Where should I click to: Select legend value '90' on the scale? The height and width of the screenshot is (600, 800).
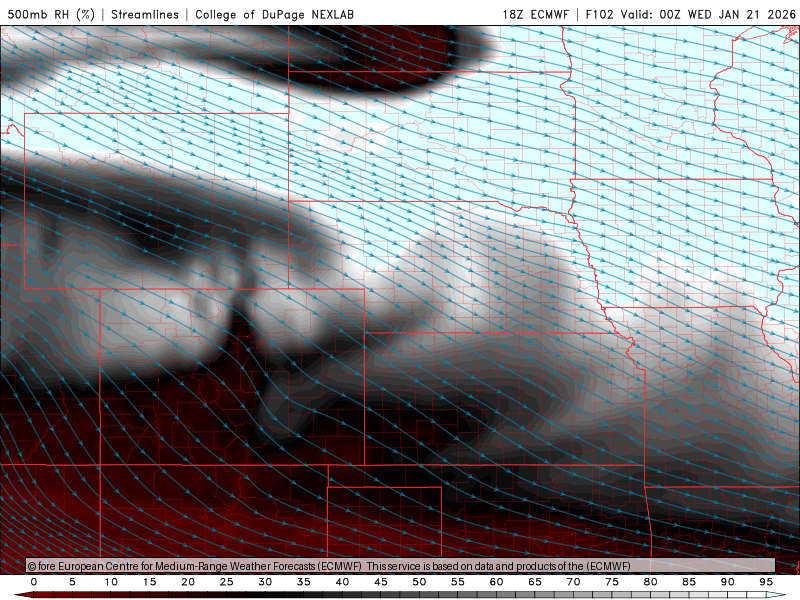pyautogui.click(x=727, y=582)
